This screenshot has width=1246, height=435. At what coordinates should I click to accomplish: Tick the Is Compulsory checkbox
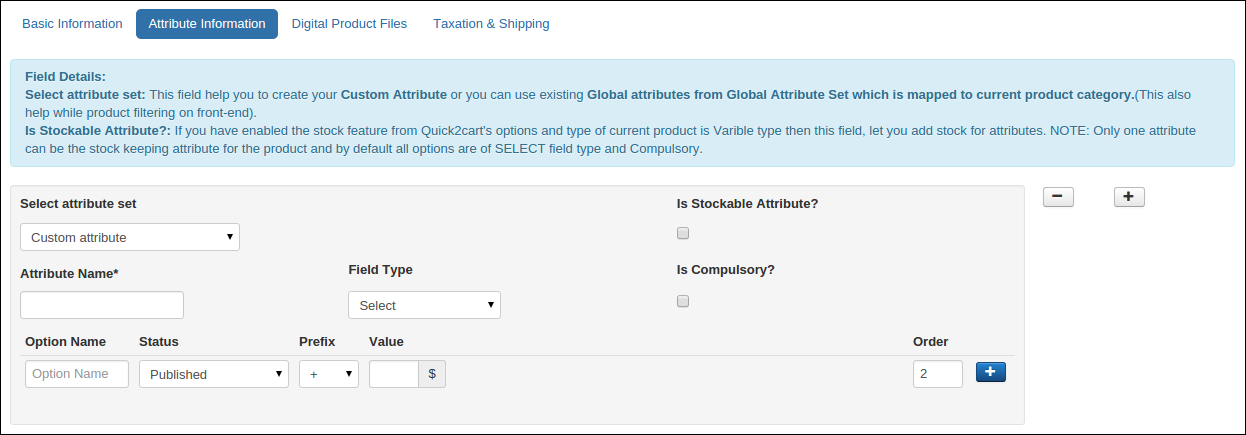pyautogui.click(x=683, y=301)
